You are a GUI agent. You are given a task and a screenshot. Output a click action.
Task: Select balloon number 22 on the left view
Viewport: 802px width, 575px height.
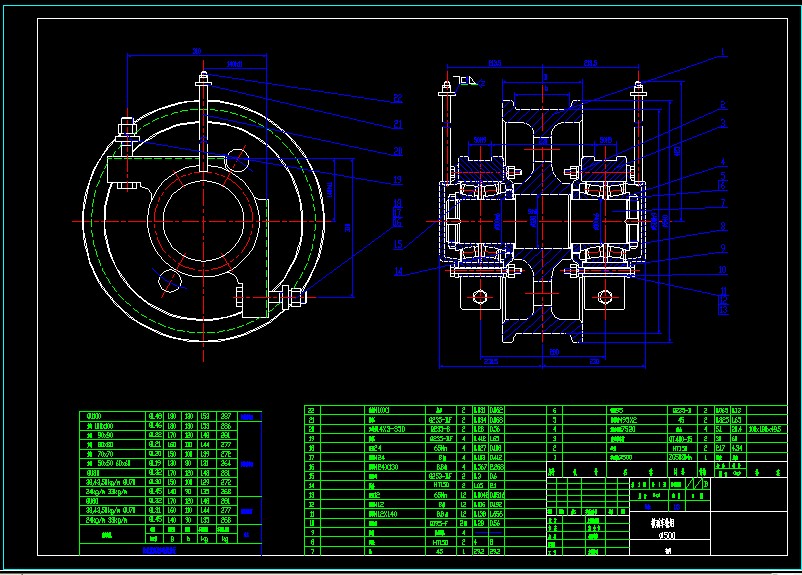click(x=397, y=99)
